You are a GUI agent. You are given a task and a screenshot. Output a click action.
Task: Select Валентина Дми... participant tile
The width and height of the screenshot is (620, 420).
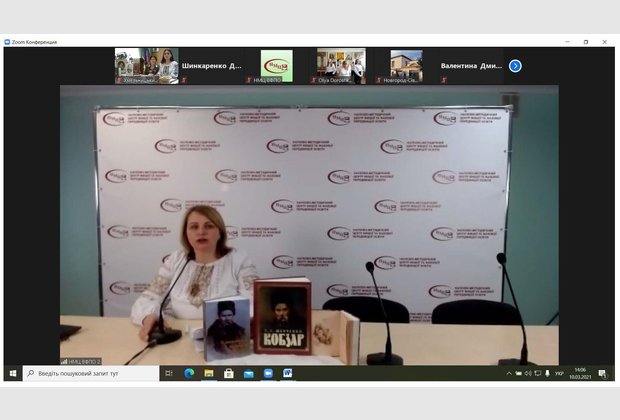471,66
